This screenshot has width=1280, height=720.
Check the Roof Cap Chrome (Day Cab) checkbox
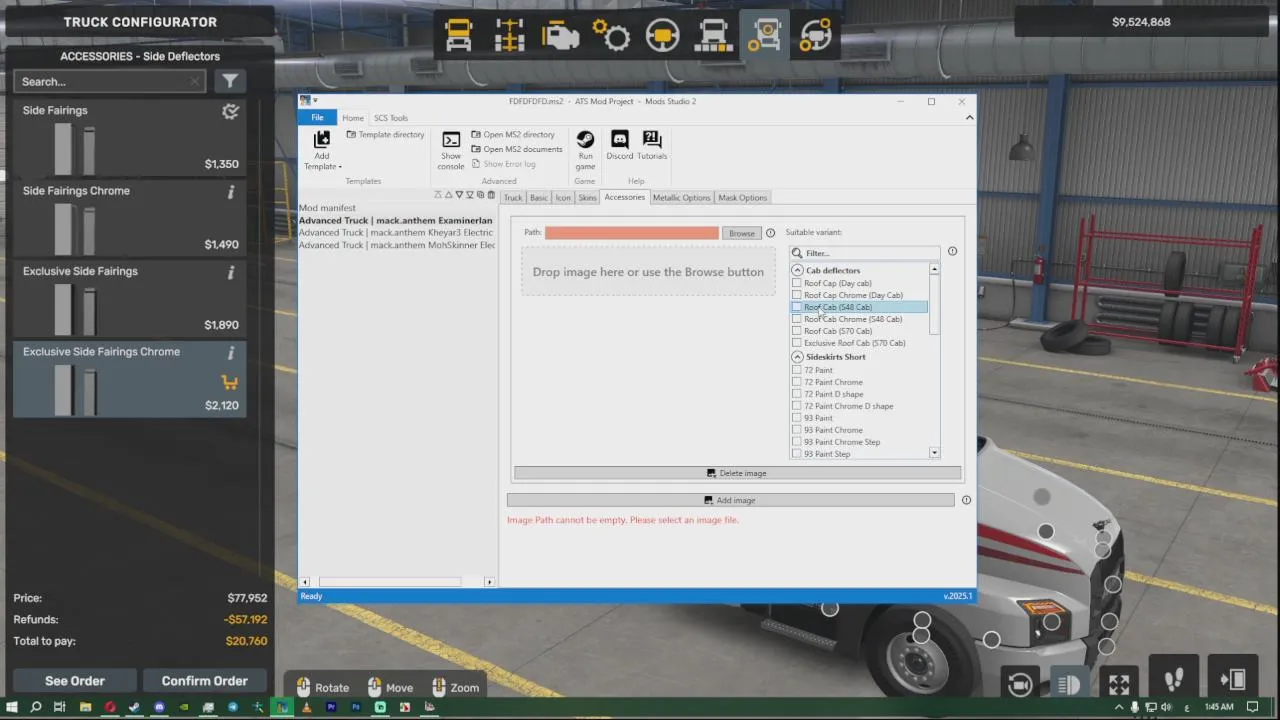click(x=797, y=295)
